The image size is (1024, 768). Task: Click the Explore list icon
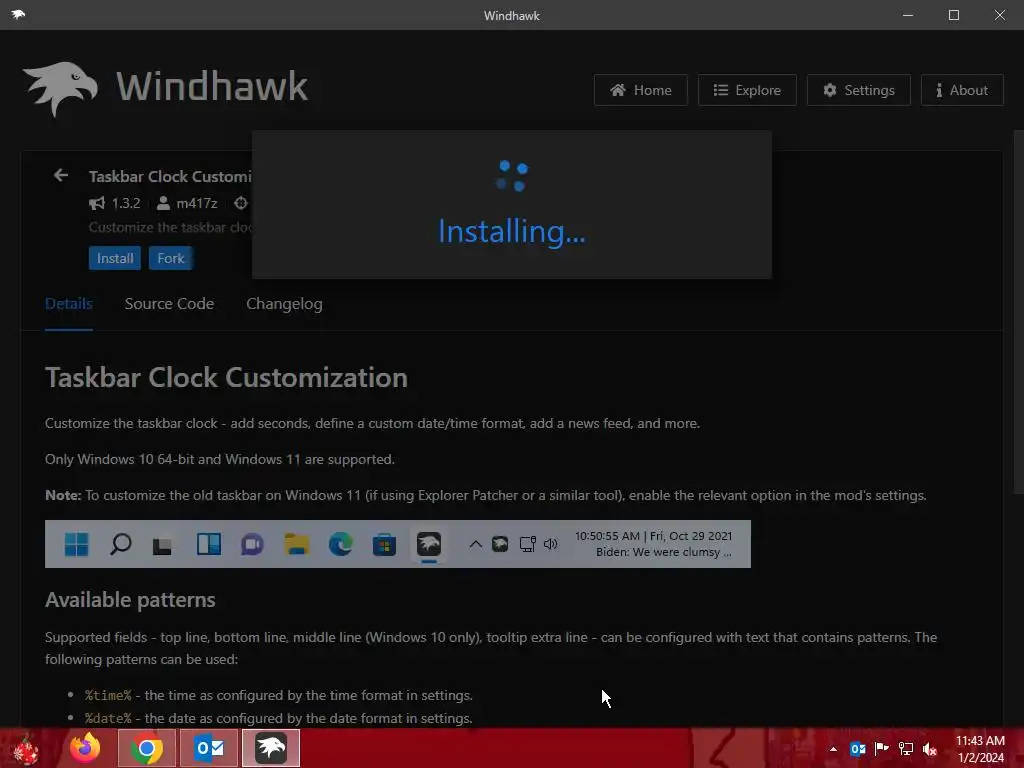tap(720, 90)
